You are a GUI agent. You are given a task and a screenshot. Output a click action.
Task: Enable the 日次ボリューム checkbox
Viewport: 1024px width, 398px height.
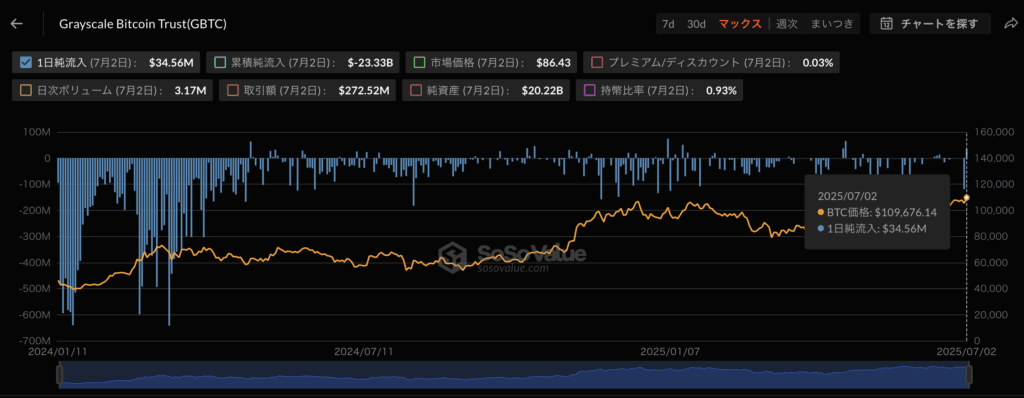point(26,91)
